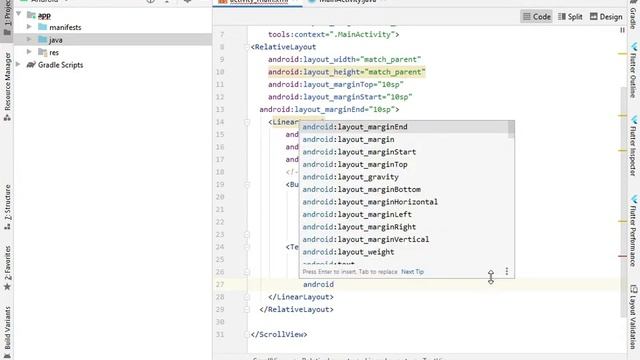Click android:layout_marginTop="10sp" on line 11
Screen dimensions: 640x360
pyautogui.click(x=336, y=84)
